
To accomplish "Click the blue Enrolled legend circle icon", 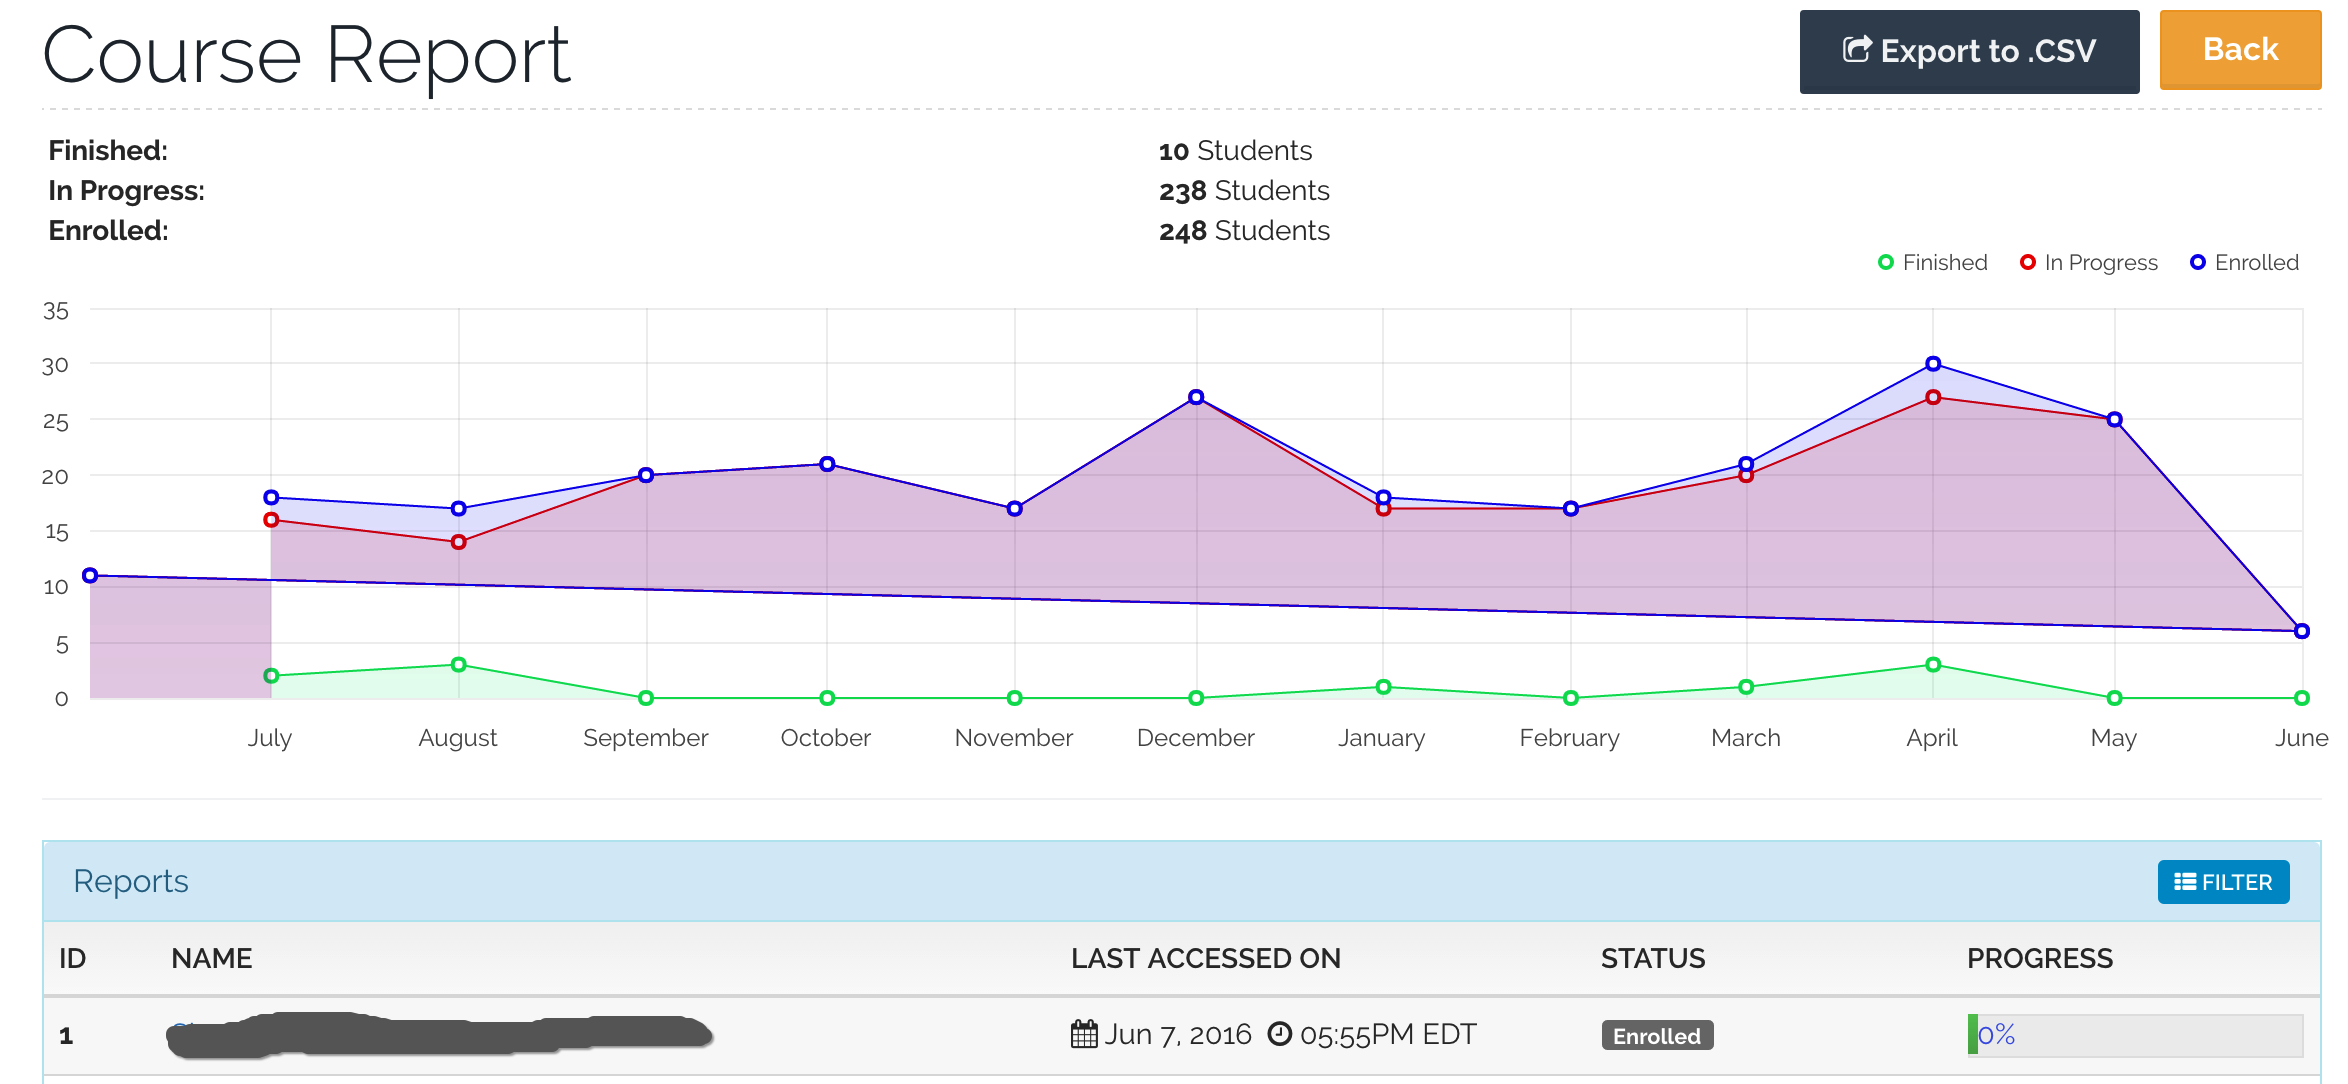I will (x=2198, y=263).
